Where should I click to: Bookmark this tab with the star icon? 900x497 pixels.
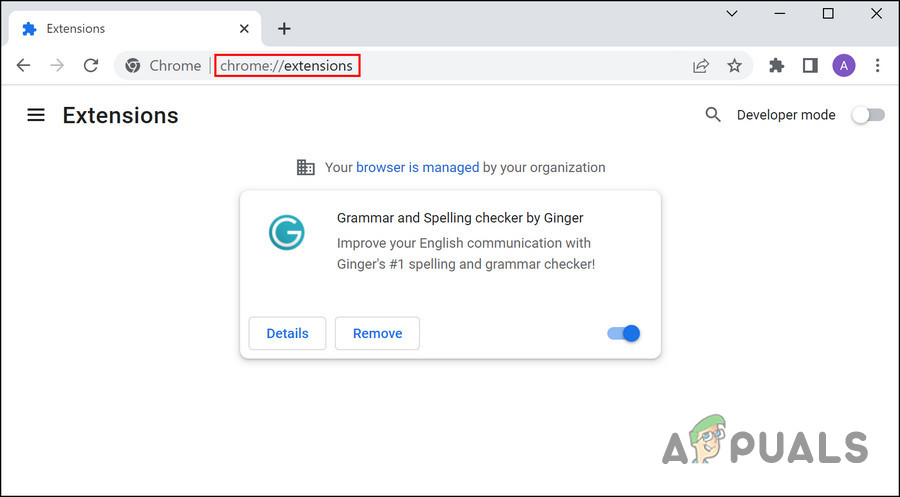(734, 65)
